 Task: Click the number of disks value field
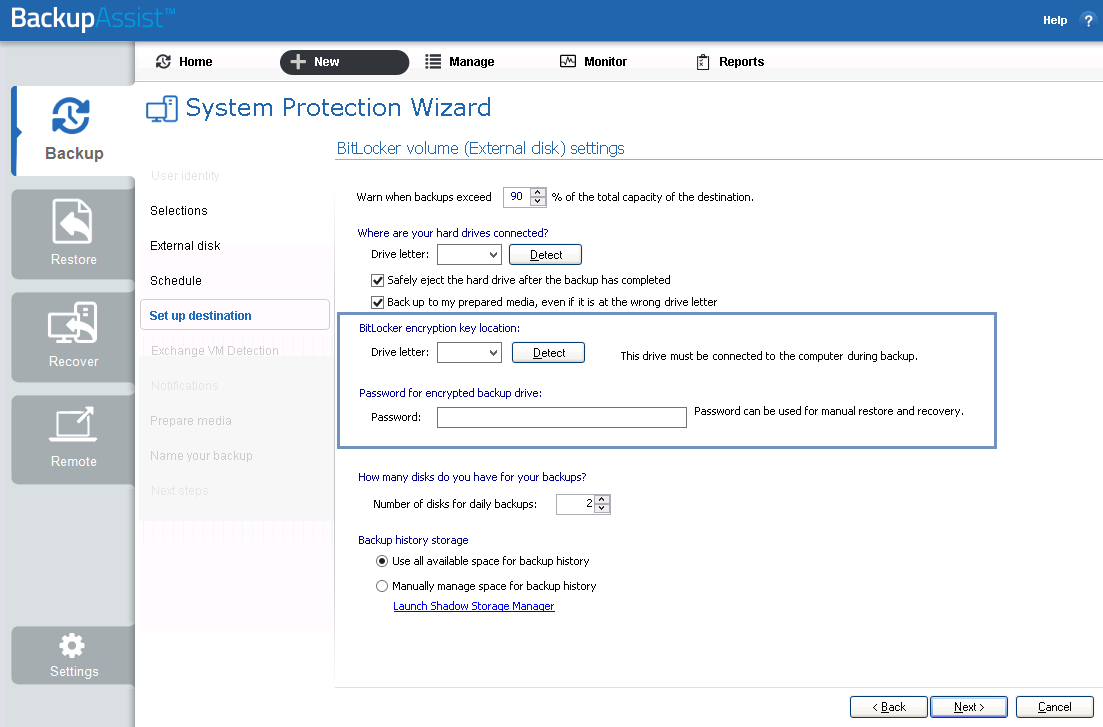(x=575, y=504)
